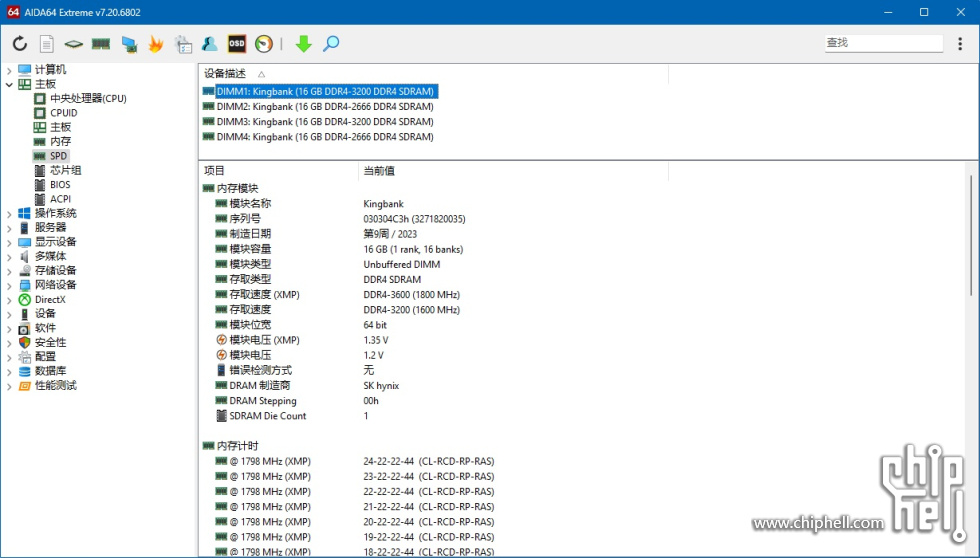This screenshot has height=558, width=980.
Task: Select the 安全性 tree item
Action: (x=51, y=342)
